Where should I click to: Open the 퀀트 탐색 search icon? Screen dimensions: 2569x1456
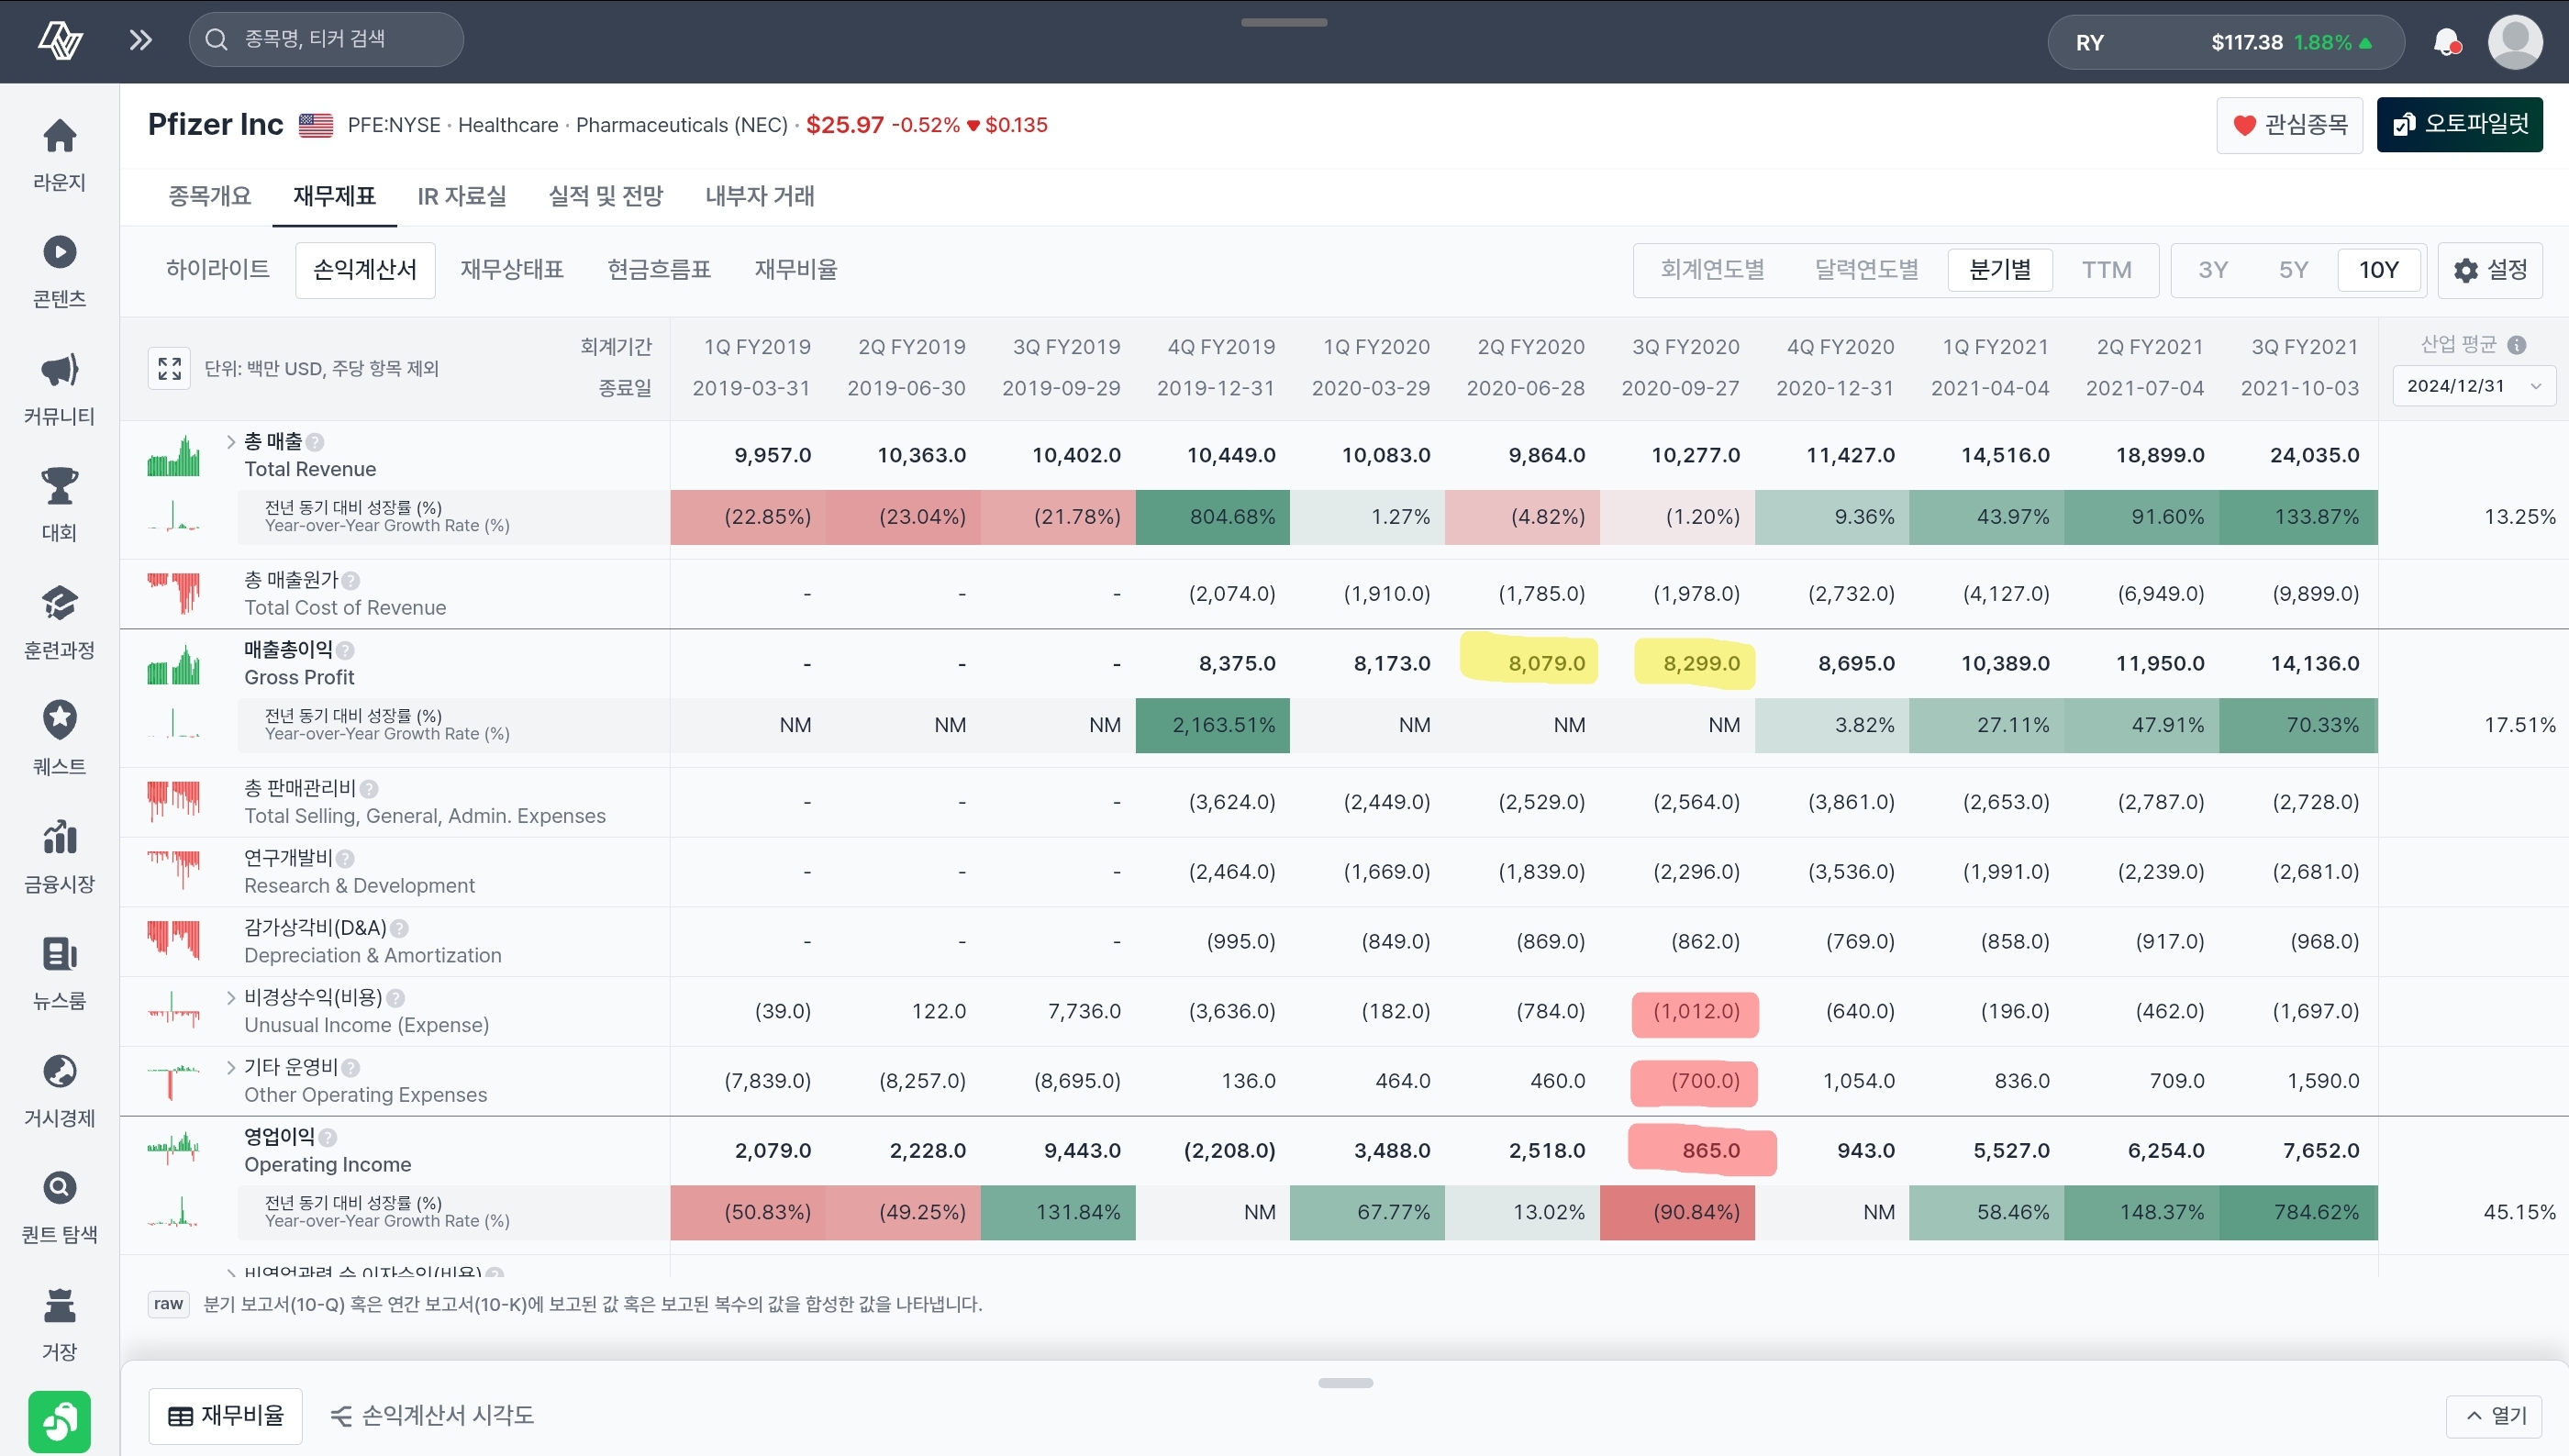[x=59, y=1188]
